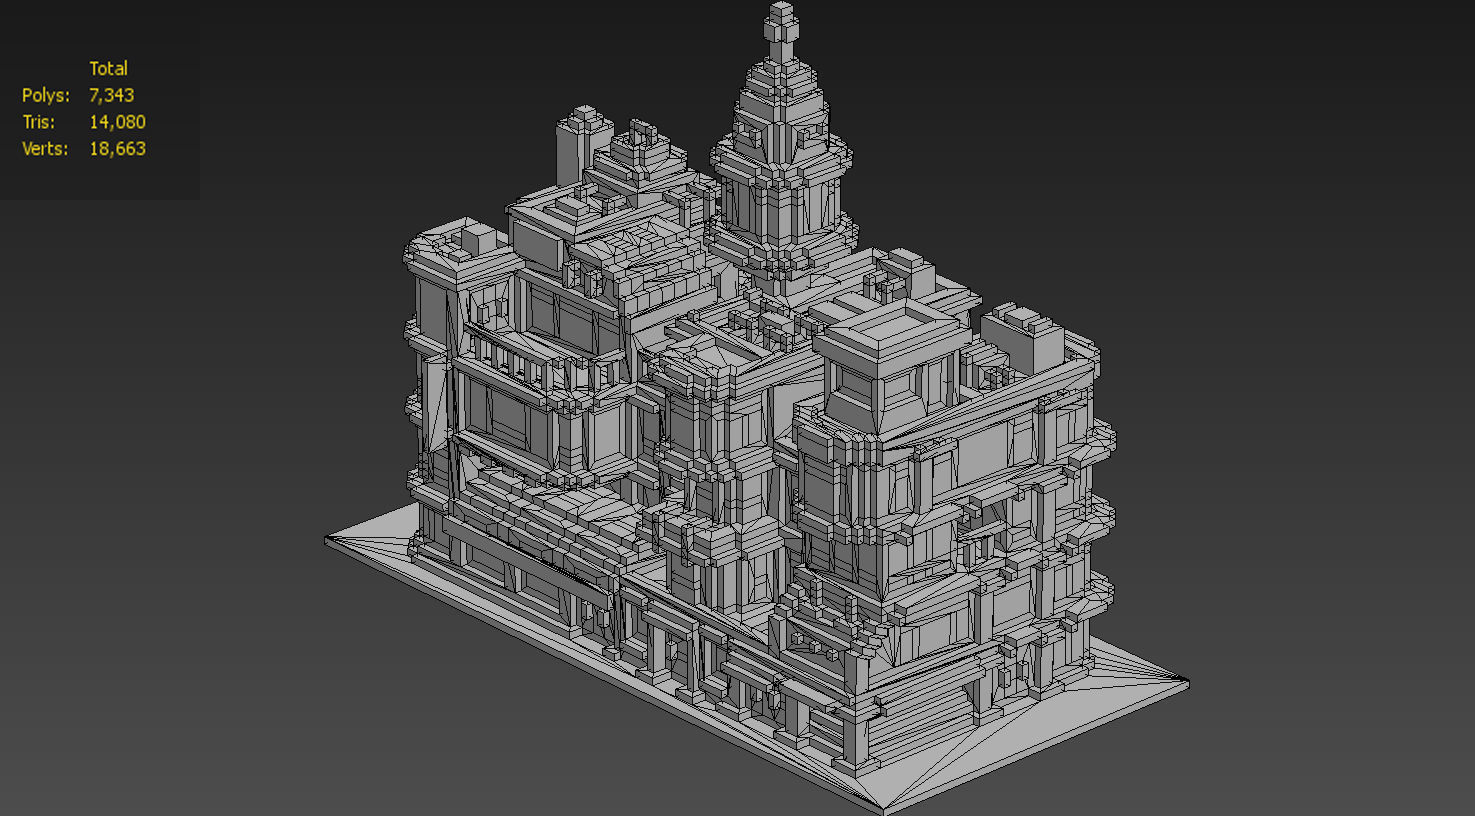Click the 'Polys:' label
This screenshot has height=816, width=1475.
(46, 95)
